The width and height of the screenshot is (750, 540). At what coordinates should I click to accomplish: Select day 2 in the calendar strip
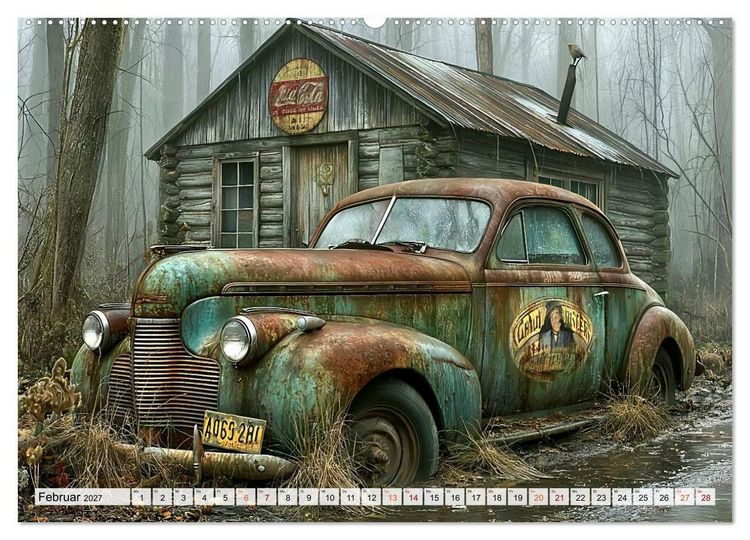pyautogui.click(x=163, y=497)
